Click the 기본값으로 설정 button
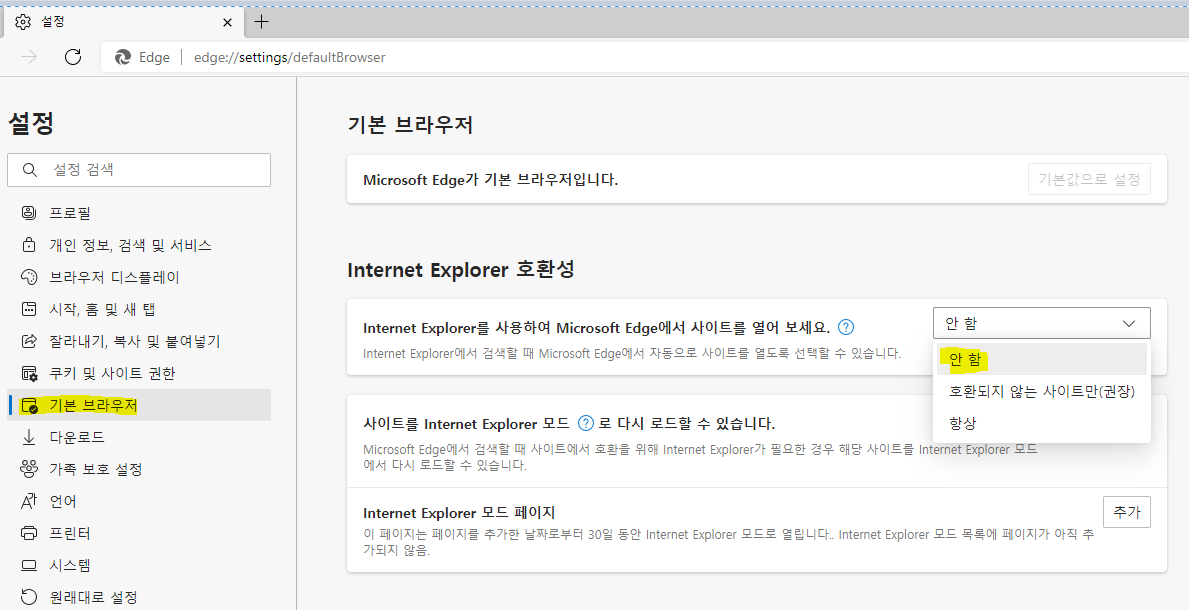 (1089, 179)
